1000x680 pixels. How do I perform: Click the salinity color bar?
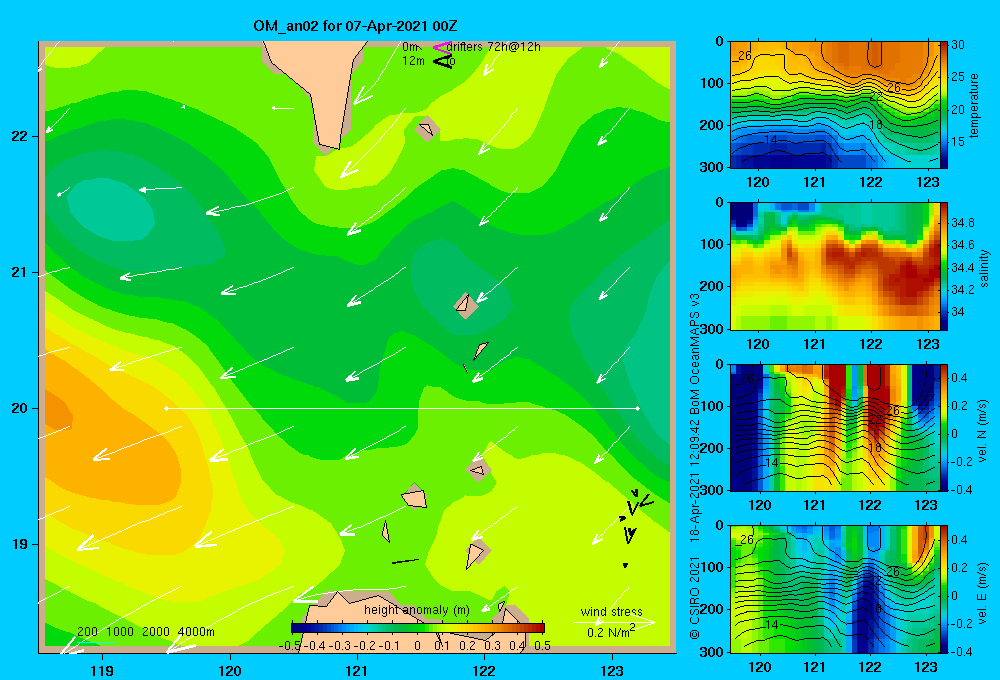(944, 266)
